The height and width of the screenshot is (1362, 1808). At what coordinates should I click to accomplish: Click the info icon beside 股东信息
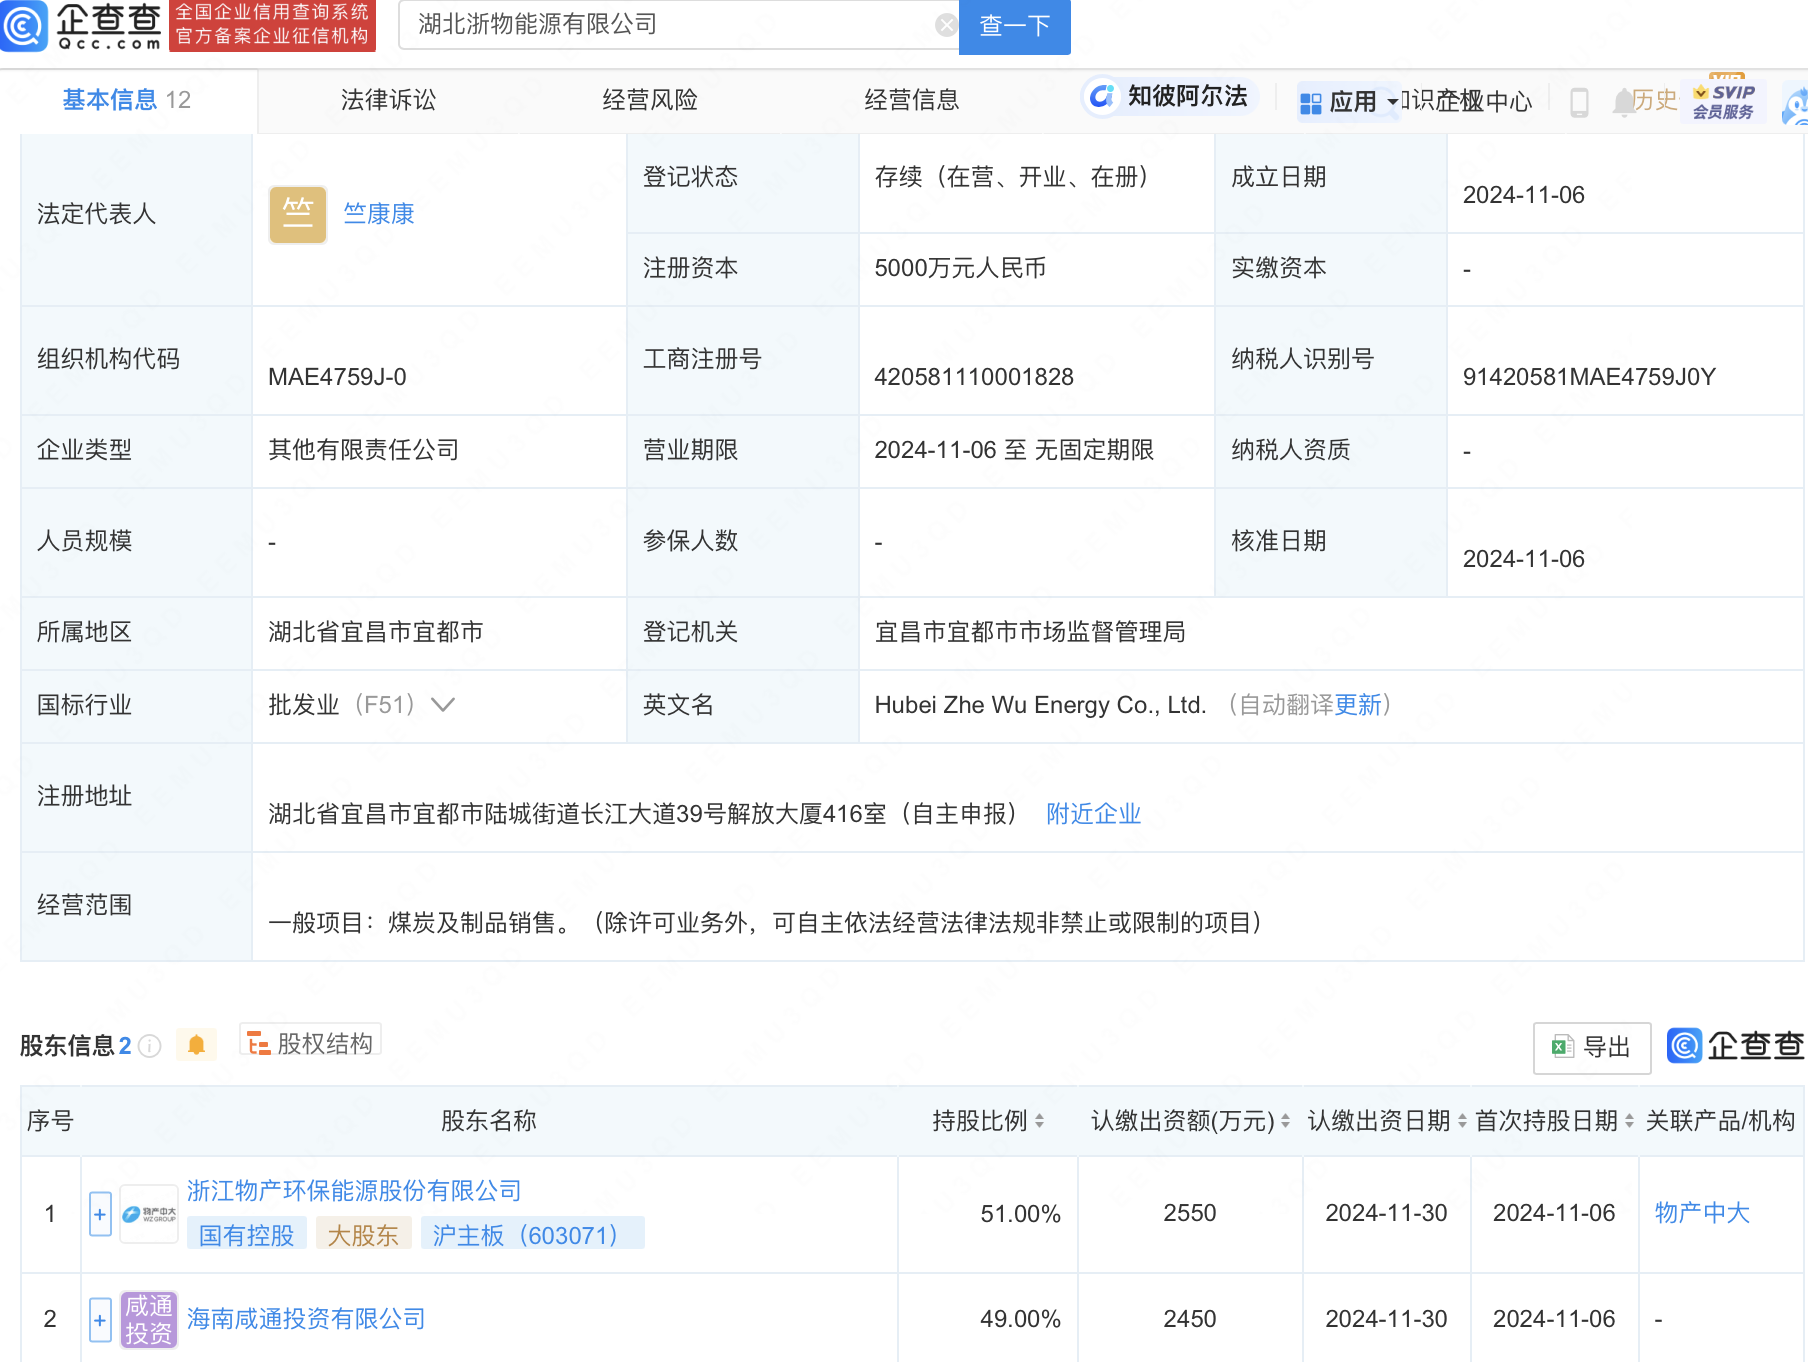click(150, 1046)
